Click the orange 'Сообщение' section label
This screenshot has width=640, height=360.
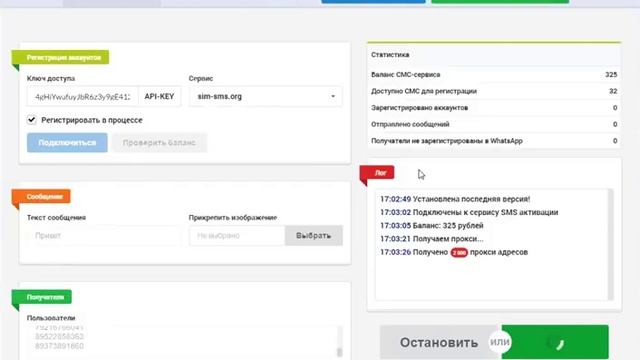(41, 196)
